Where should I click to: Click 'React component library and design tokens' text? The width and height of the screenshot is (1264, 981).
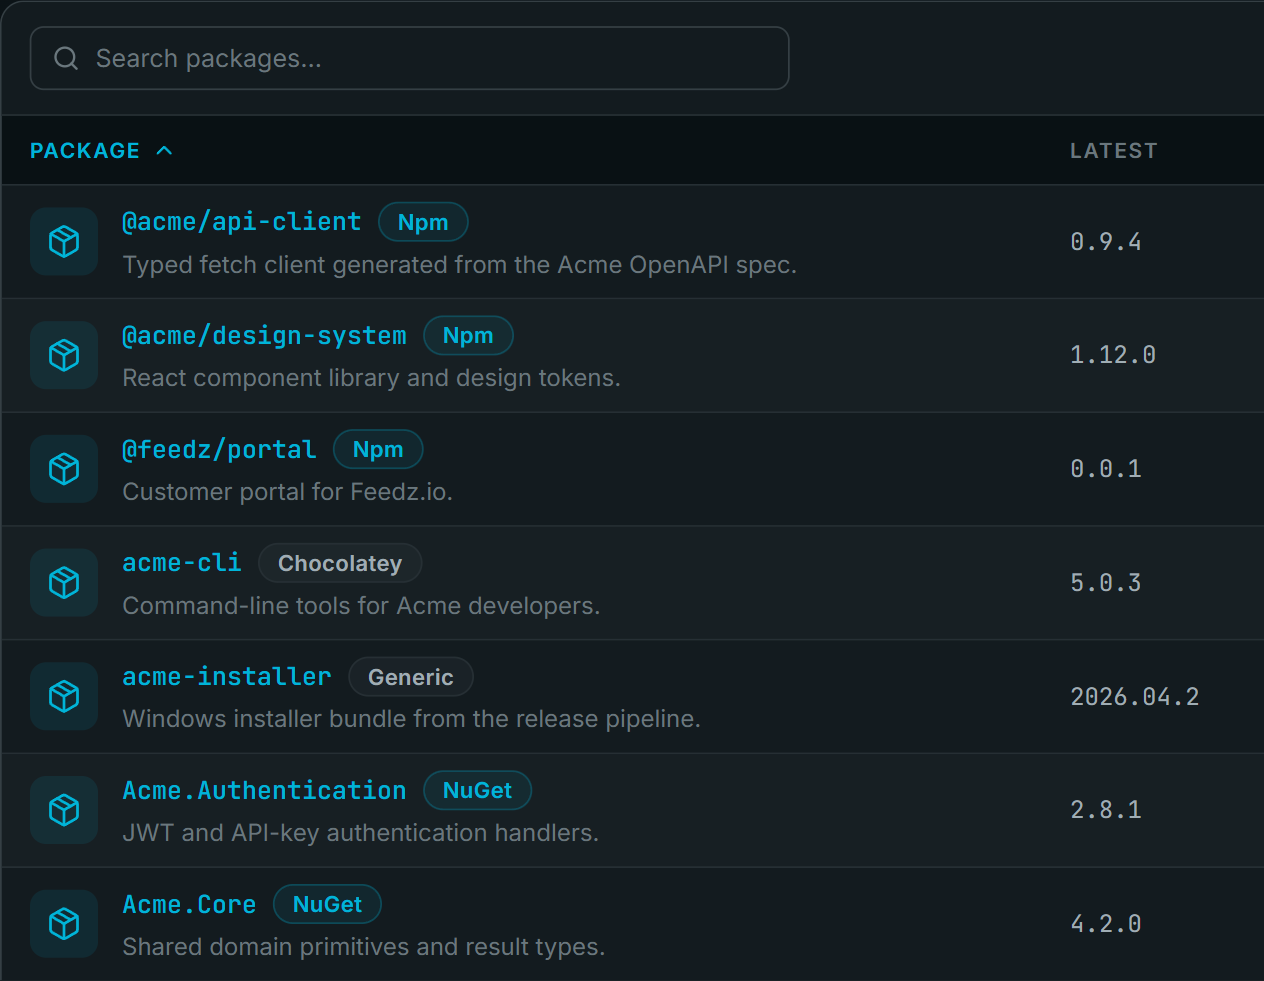coord(372,378)
